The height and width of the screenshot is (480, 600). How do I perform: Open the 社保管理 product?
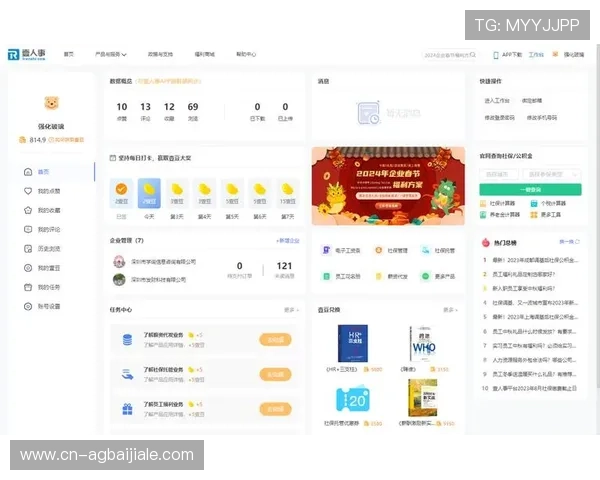(x=391, y=250)
